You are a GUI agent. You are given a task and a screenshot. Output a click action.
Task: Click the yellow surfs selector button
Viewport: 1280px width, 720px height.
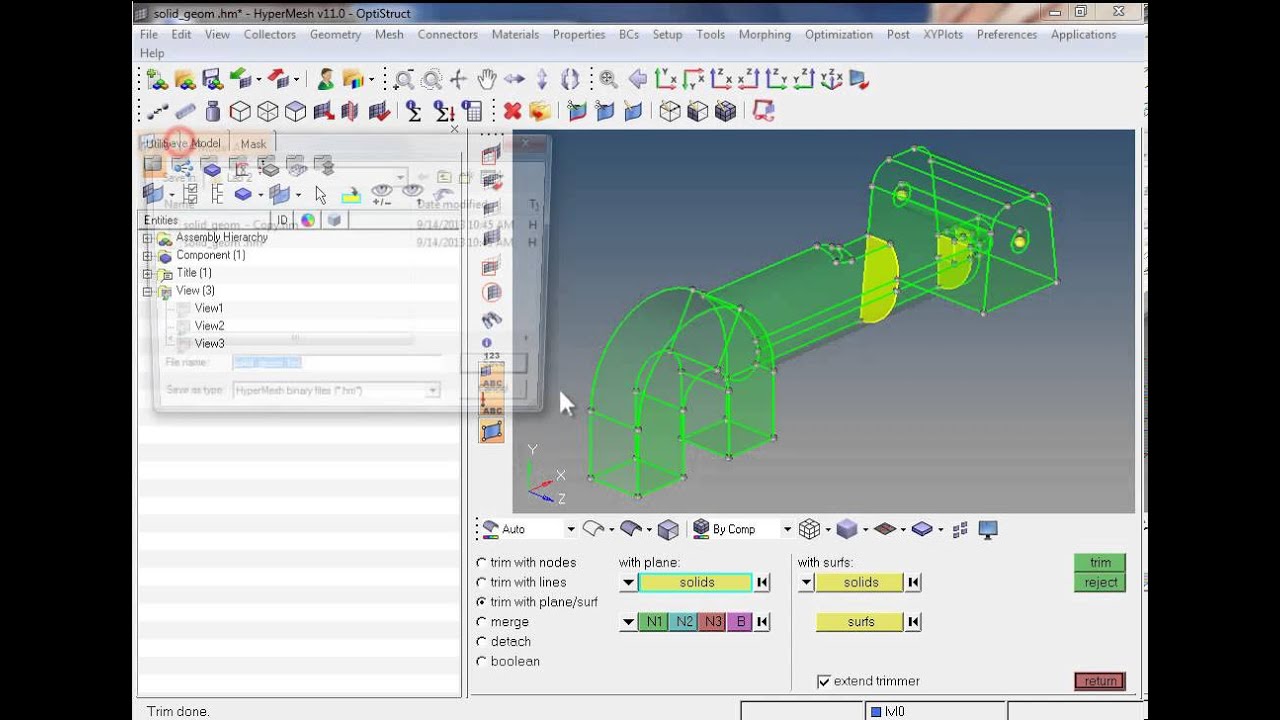pos(860,622)
